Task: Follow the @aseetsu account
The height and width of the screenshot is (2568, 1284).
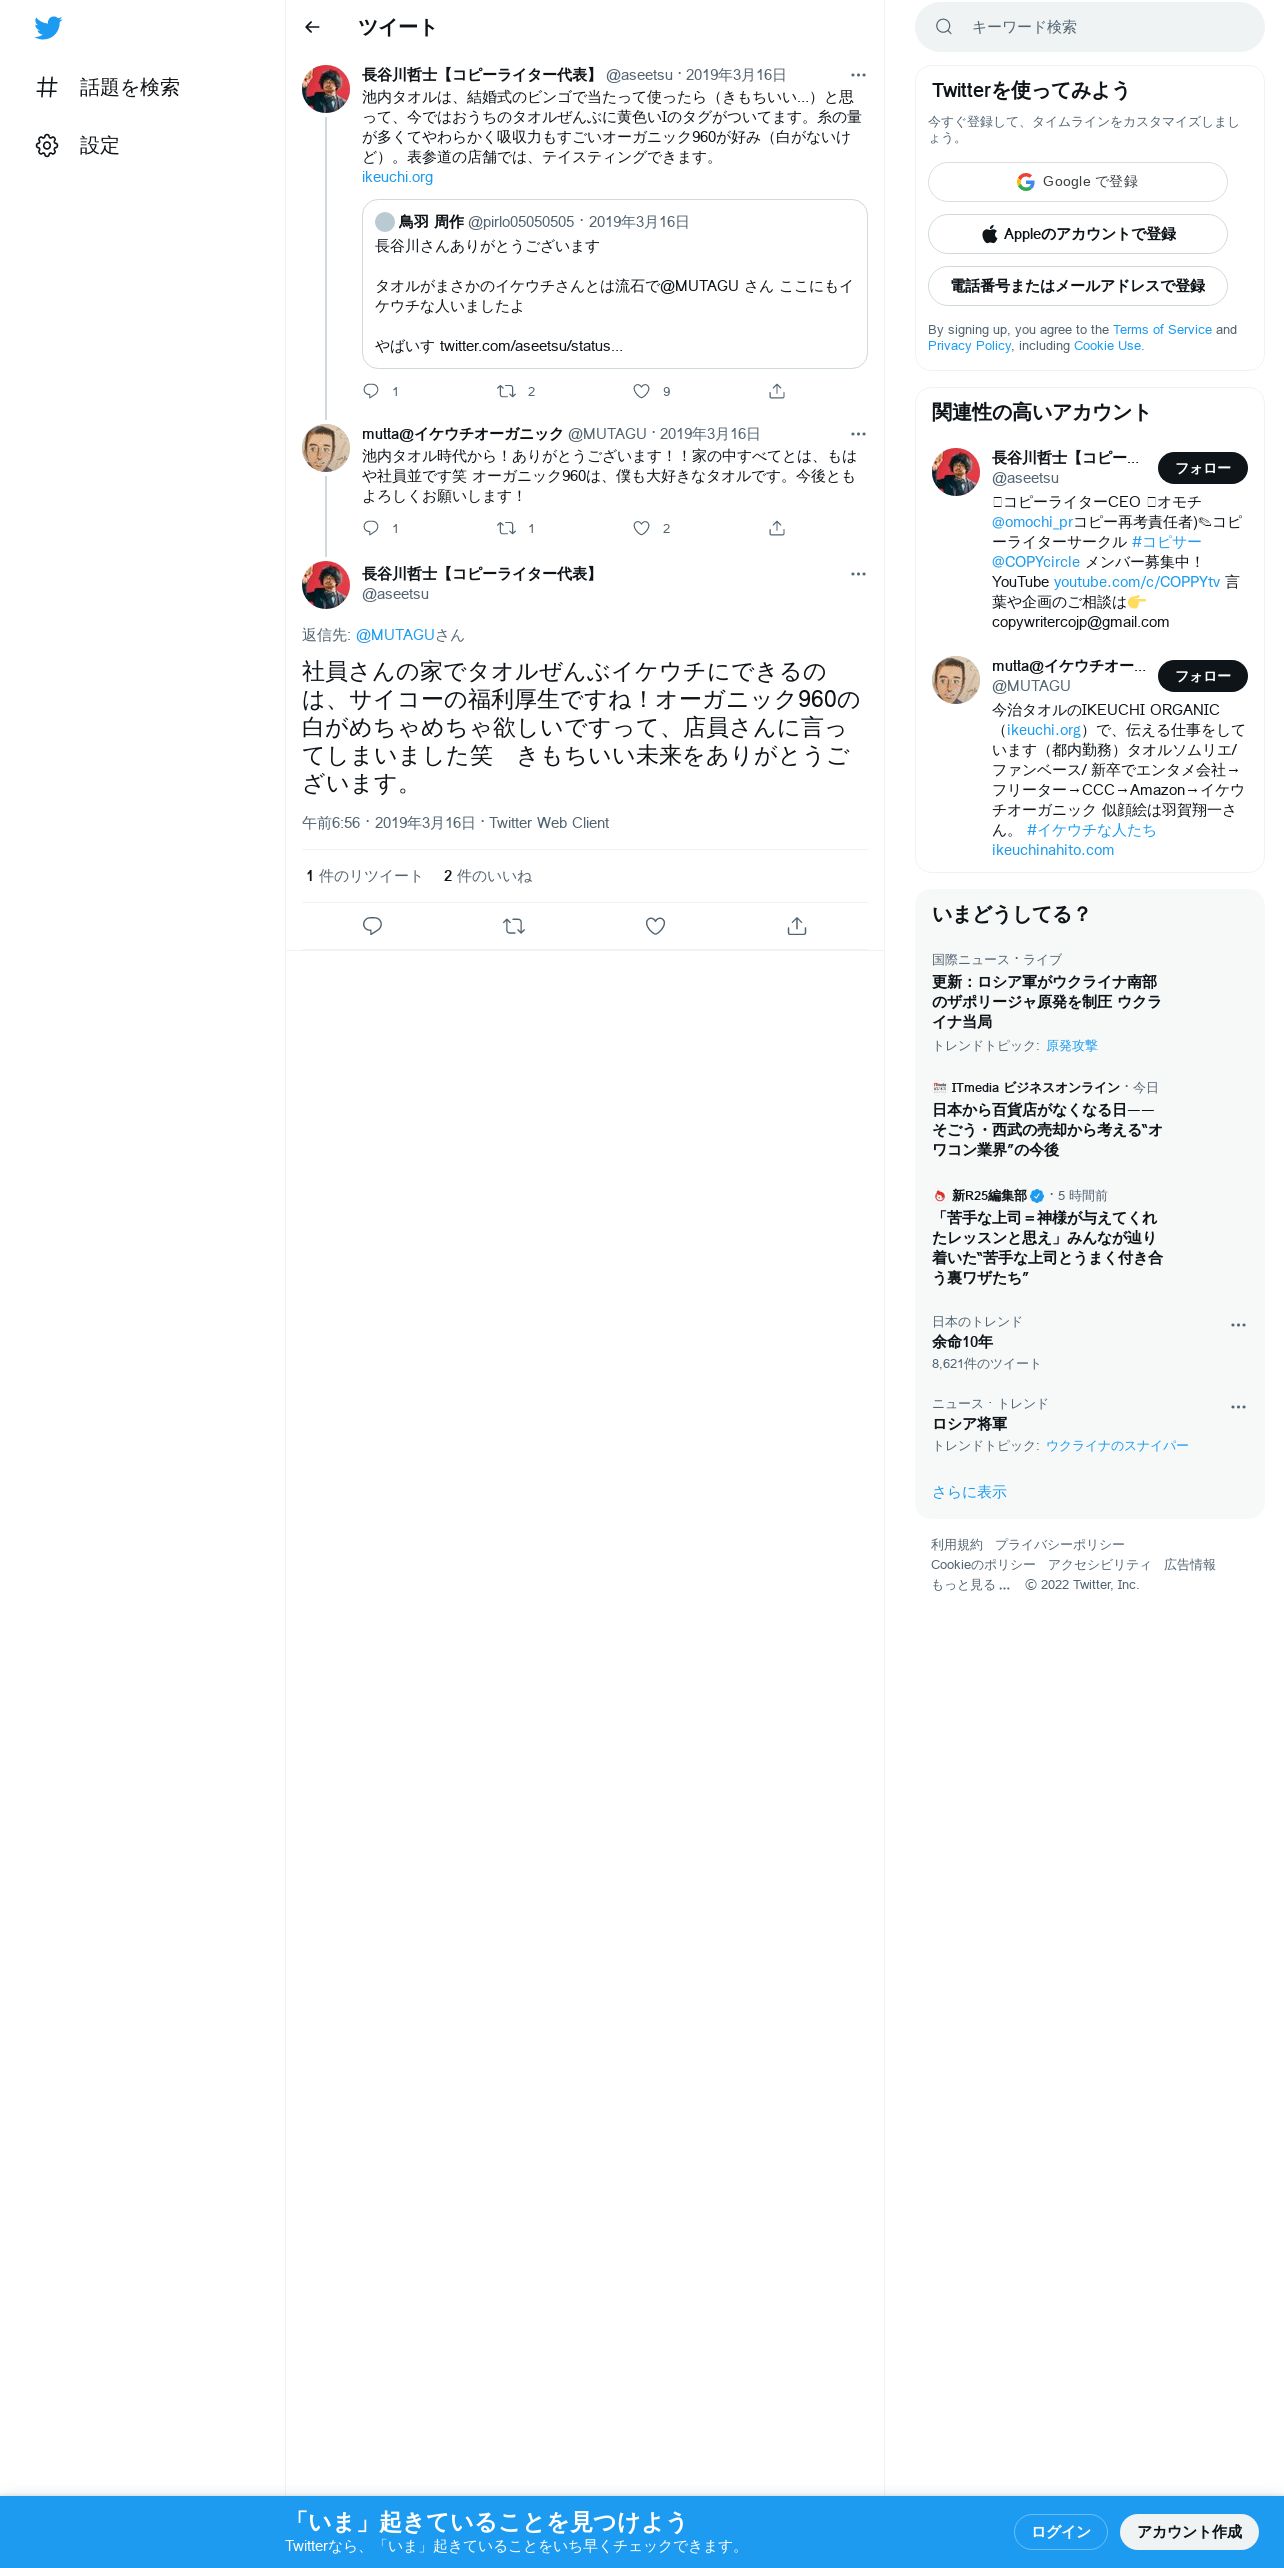Action: (1203, 468)
